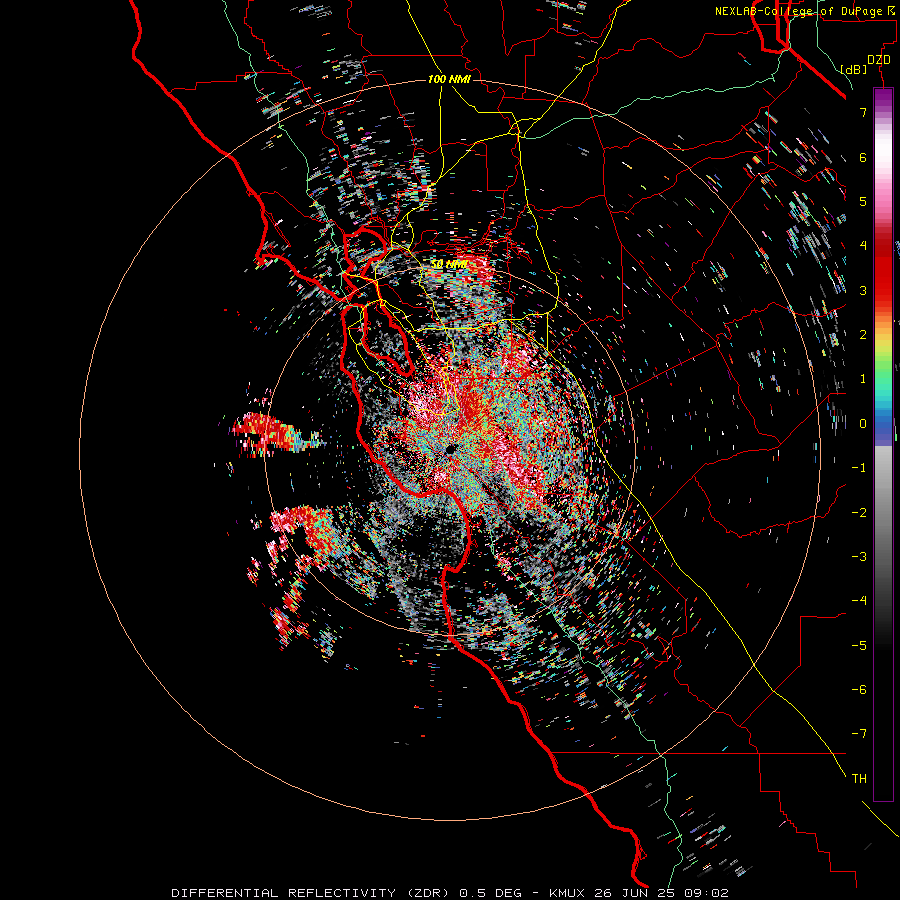Click the [dB] unit label
This screenshot has width=900, height=900.
854,69
